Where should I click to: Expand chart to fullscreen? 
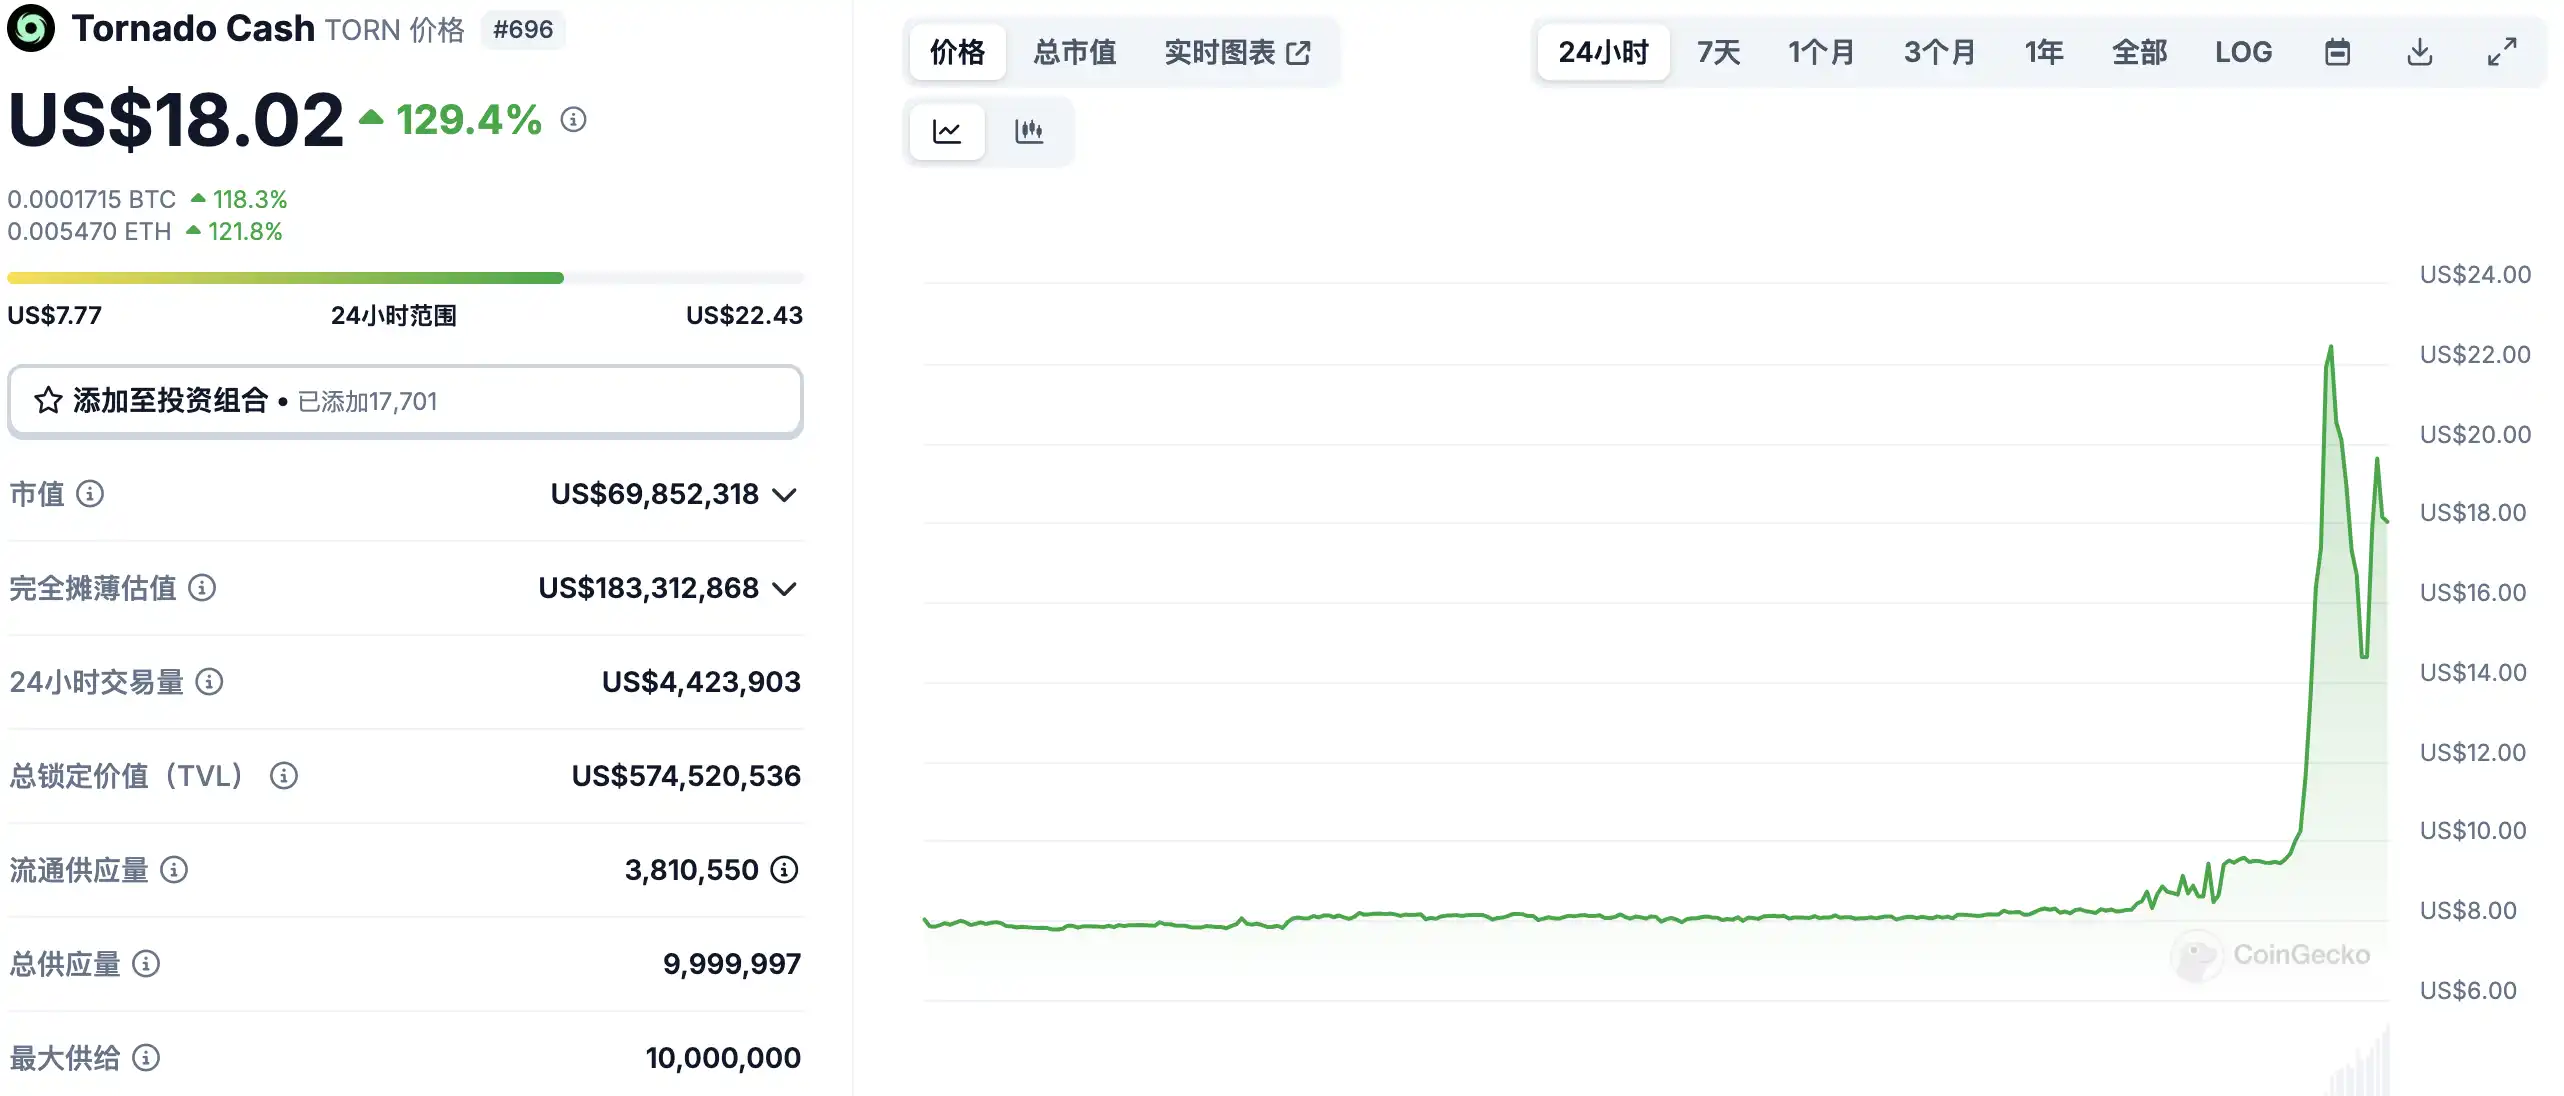(2502, 52)
